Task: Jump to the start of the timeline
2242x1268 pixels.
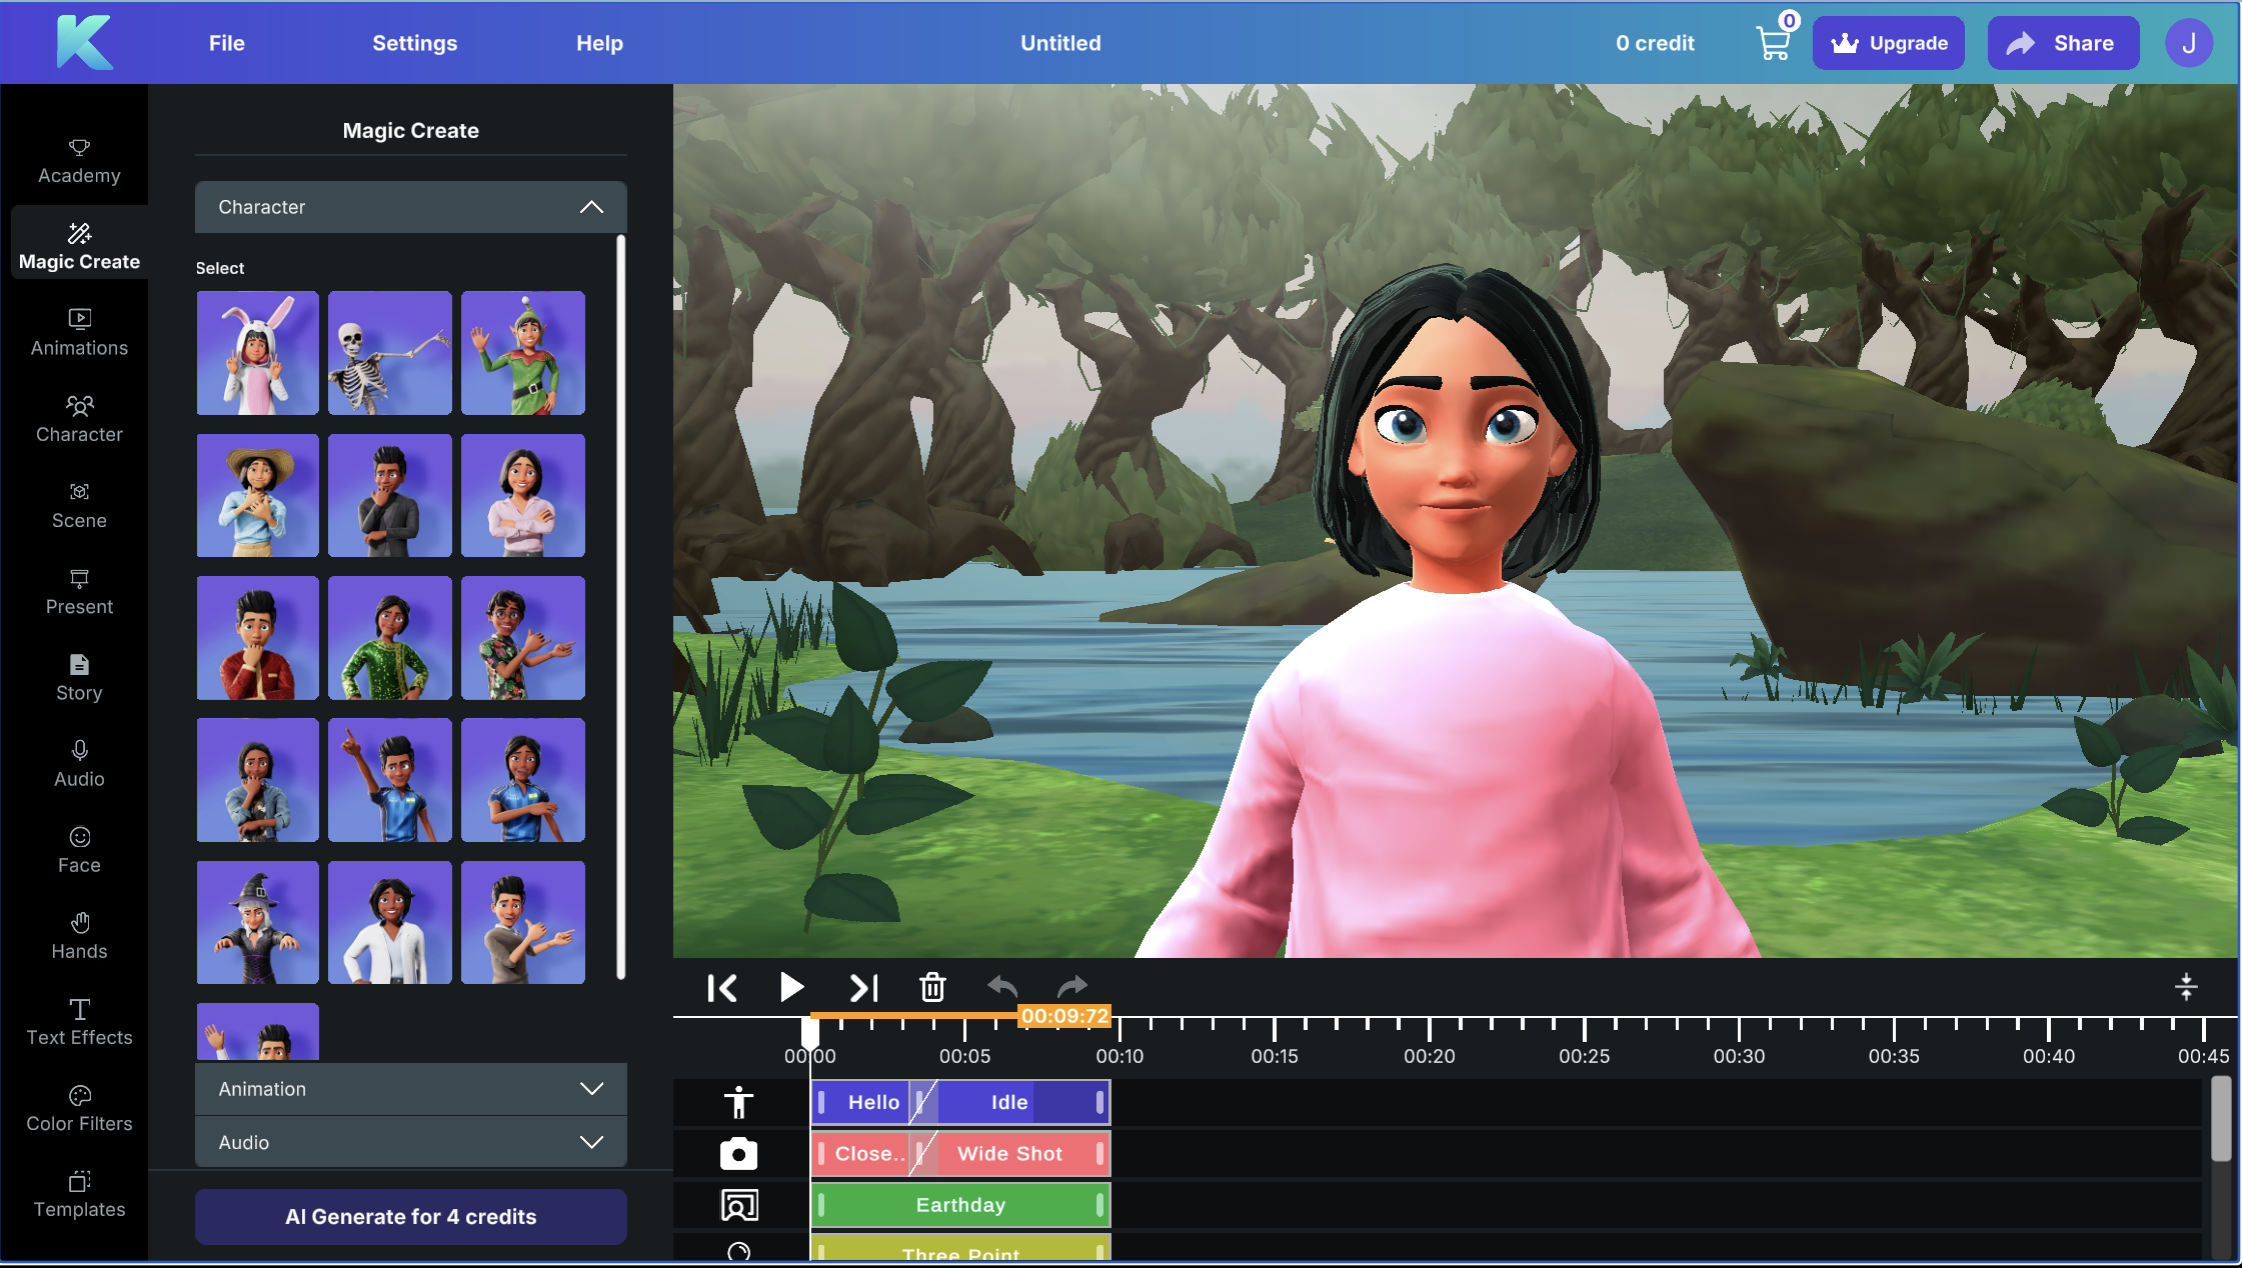Action: (722, 988)
